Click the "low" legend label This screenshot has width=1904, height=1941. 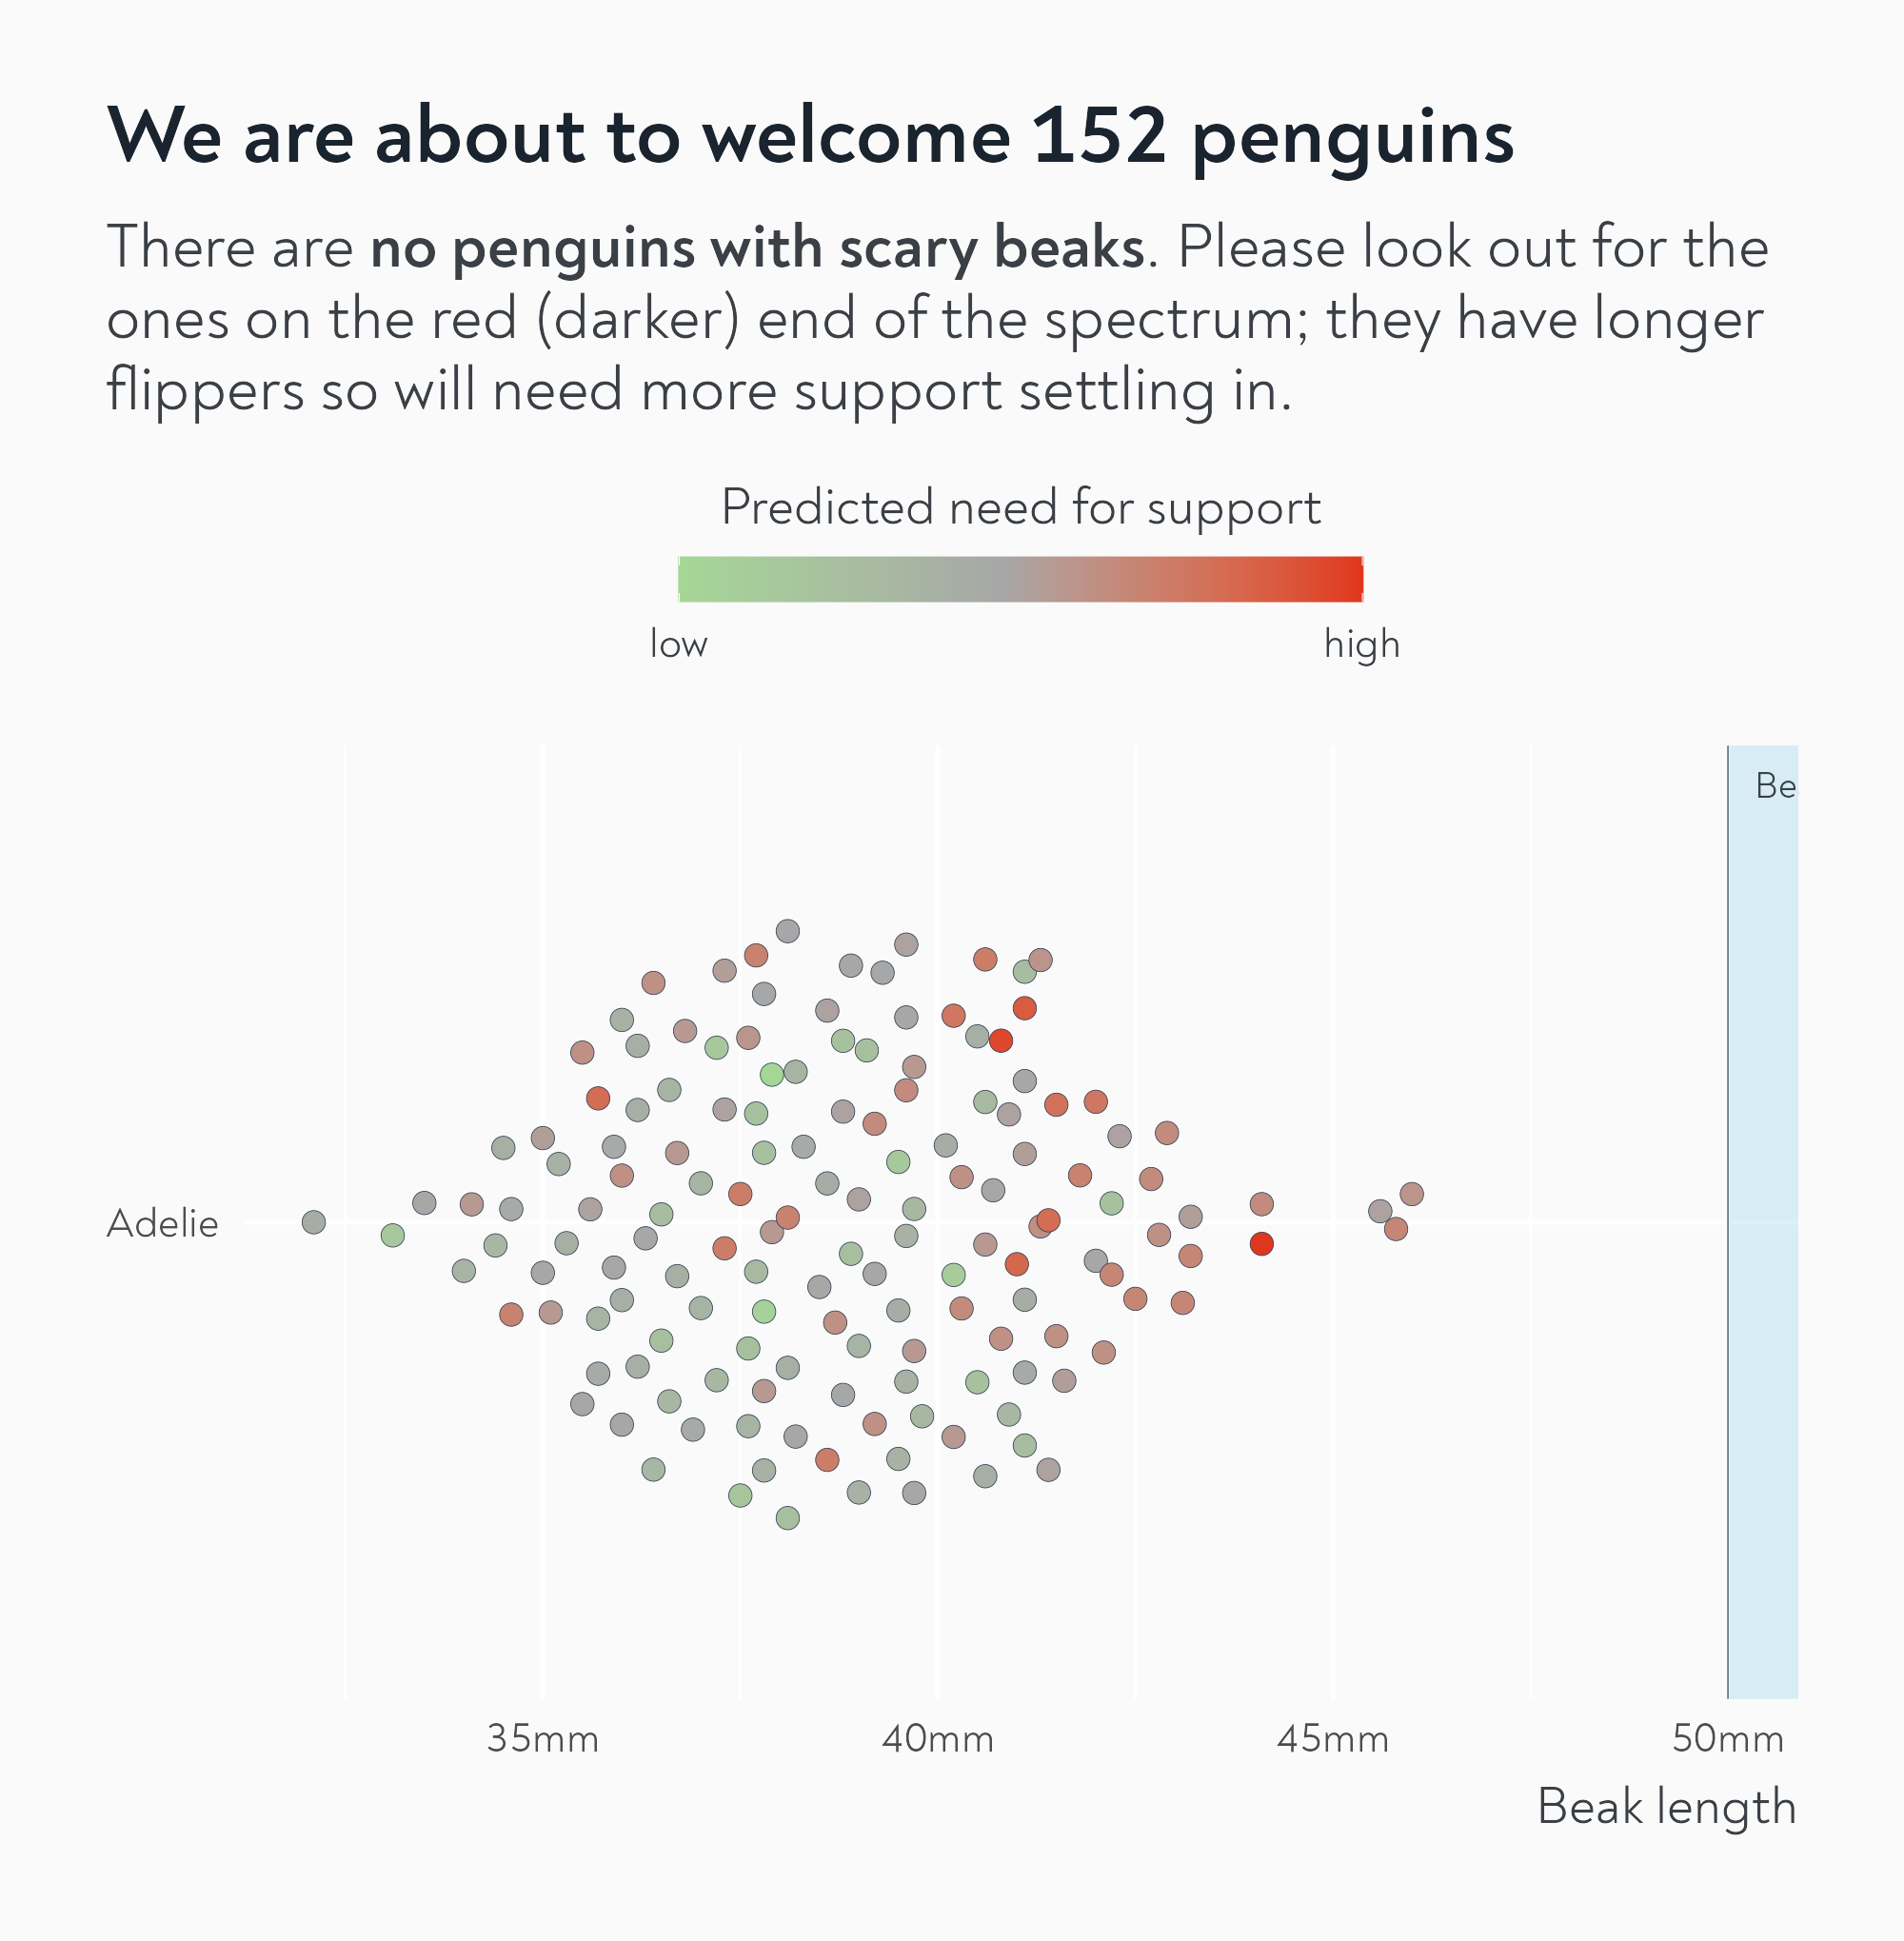[679, 644]
